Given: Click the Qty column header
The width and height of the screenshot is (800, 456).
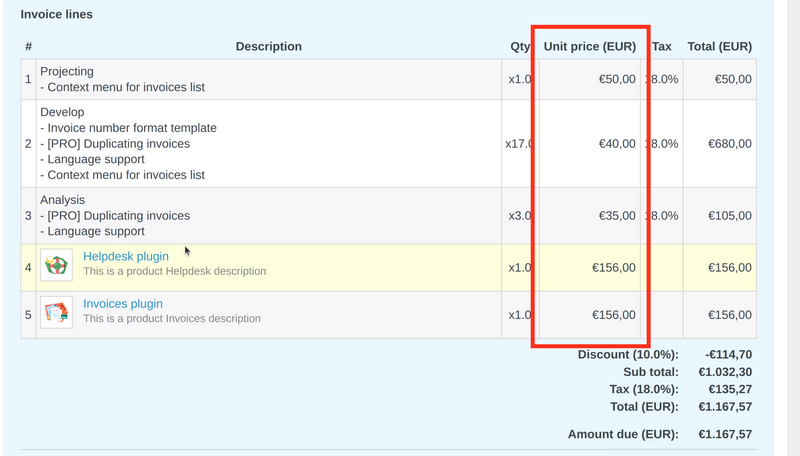Looking at the screenshot, I should pos(520,47).
